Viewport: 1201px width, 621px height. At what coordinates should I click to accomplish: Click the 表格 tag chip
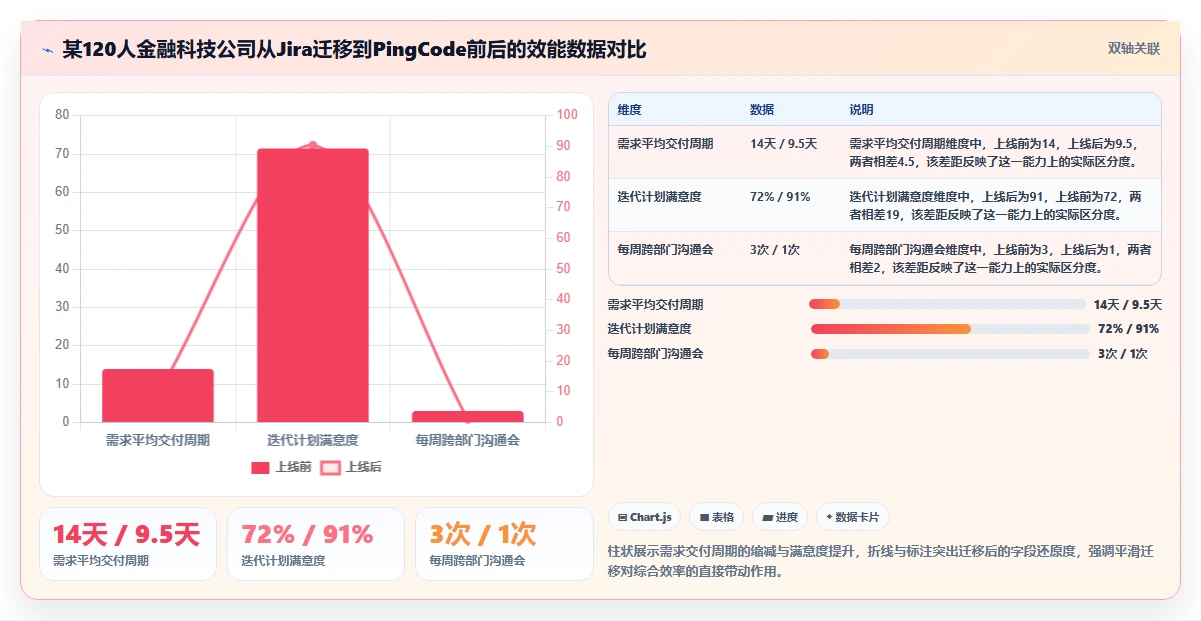click(717, 517)
